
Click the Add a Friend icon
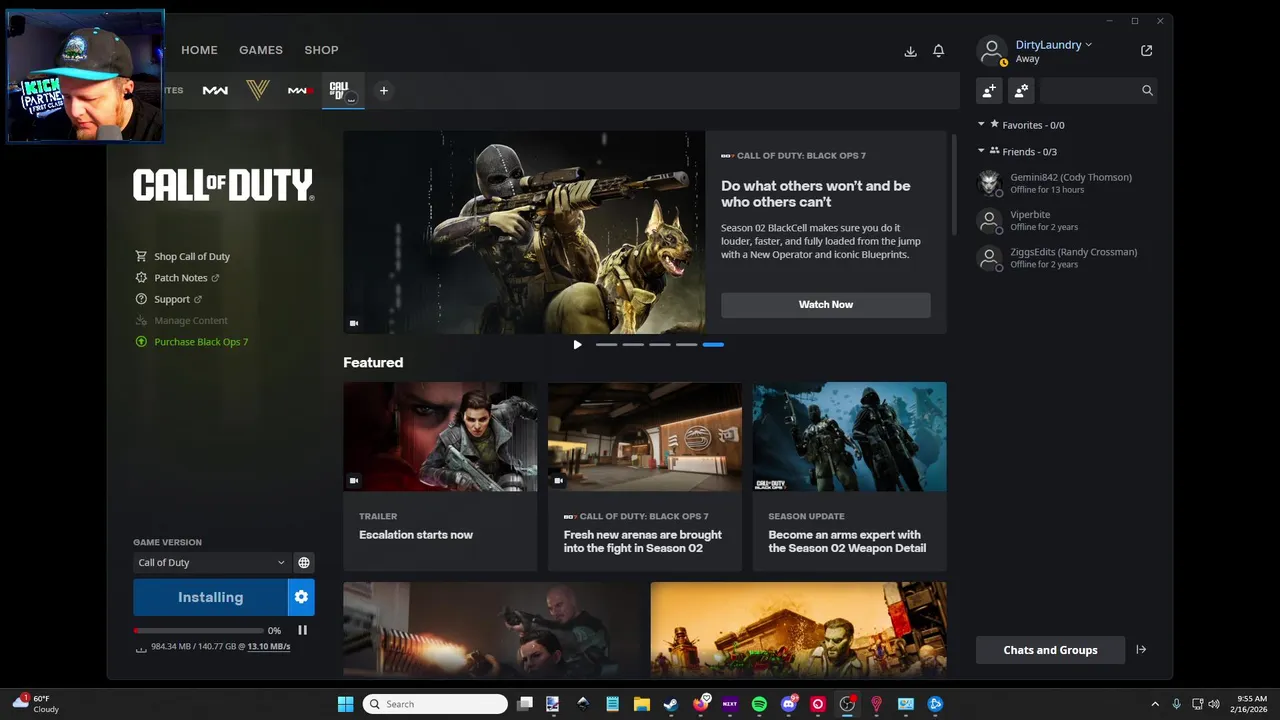tap(989, 90)
